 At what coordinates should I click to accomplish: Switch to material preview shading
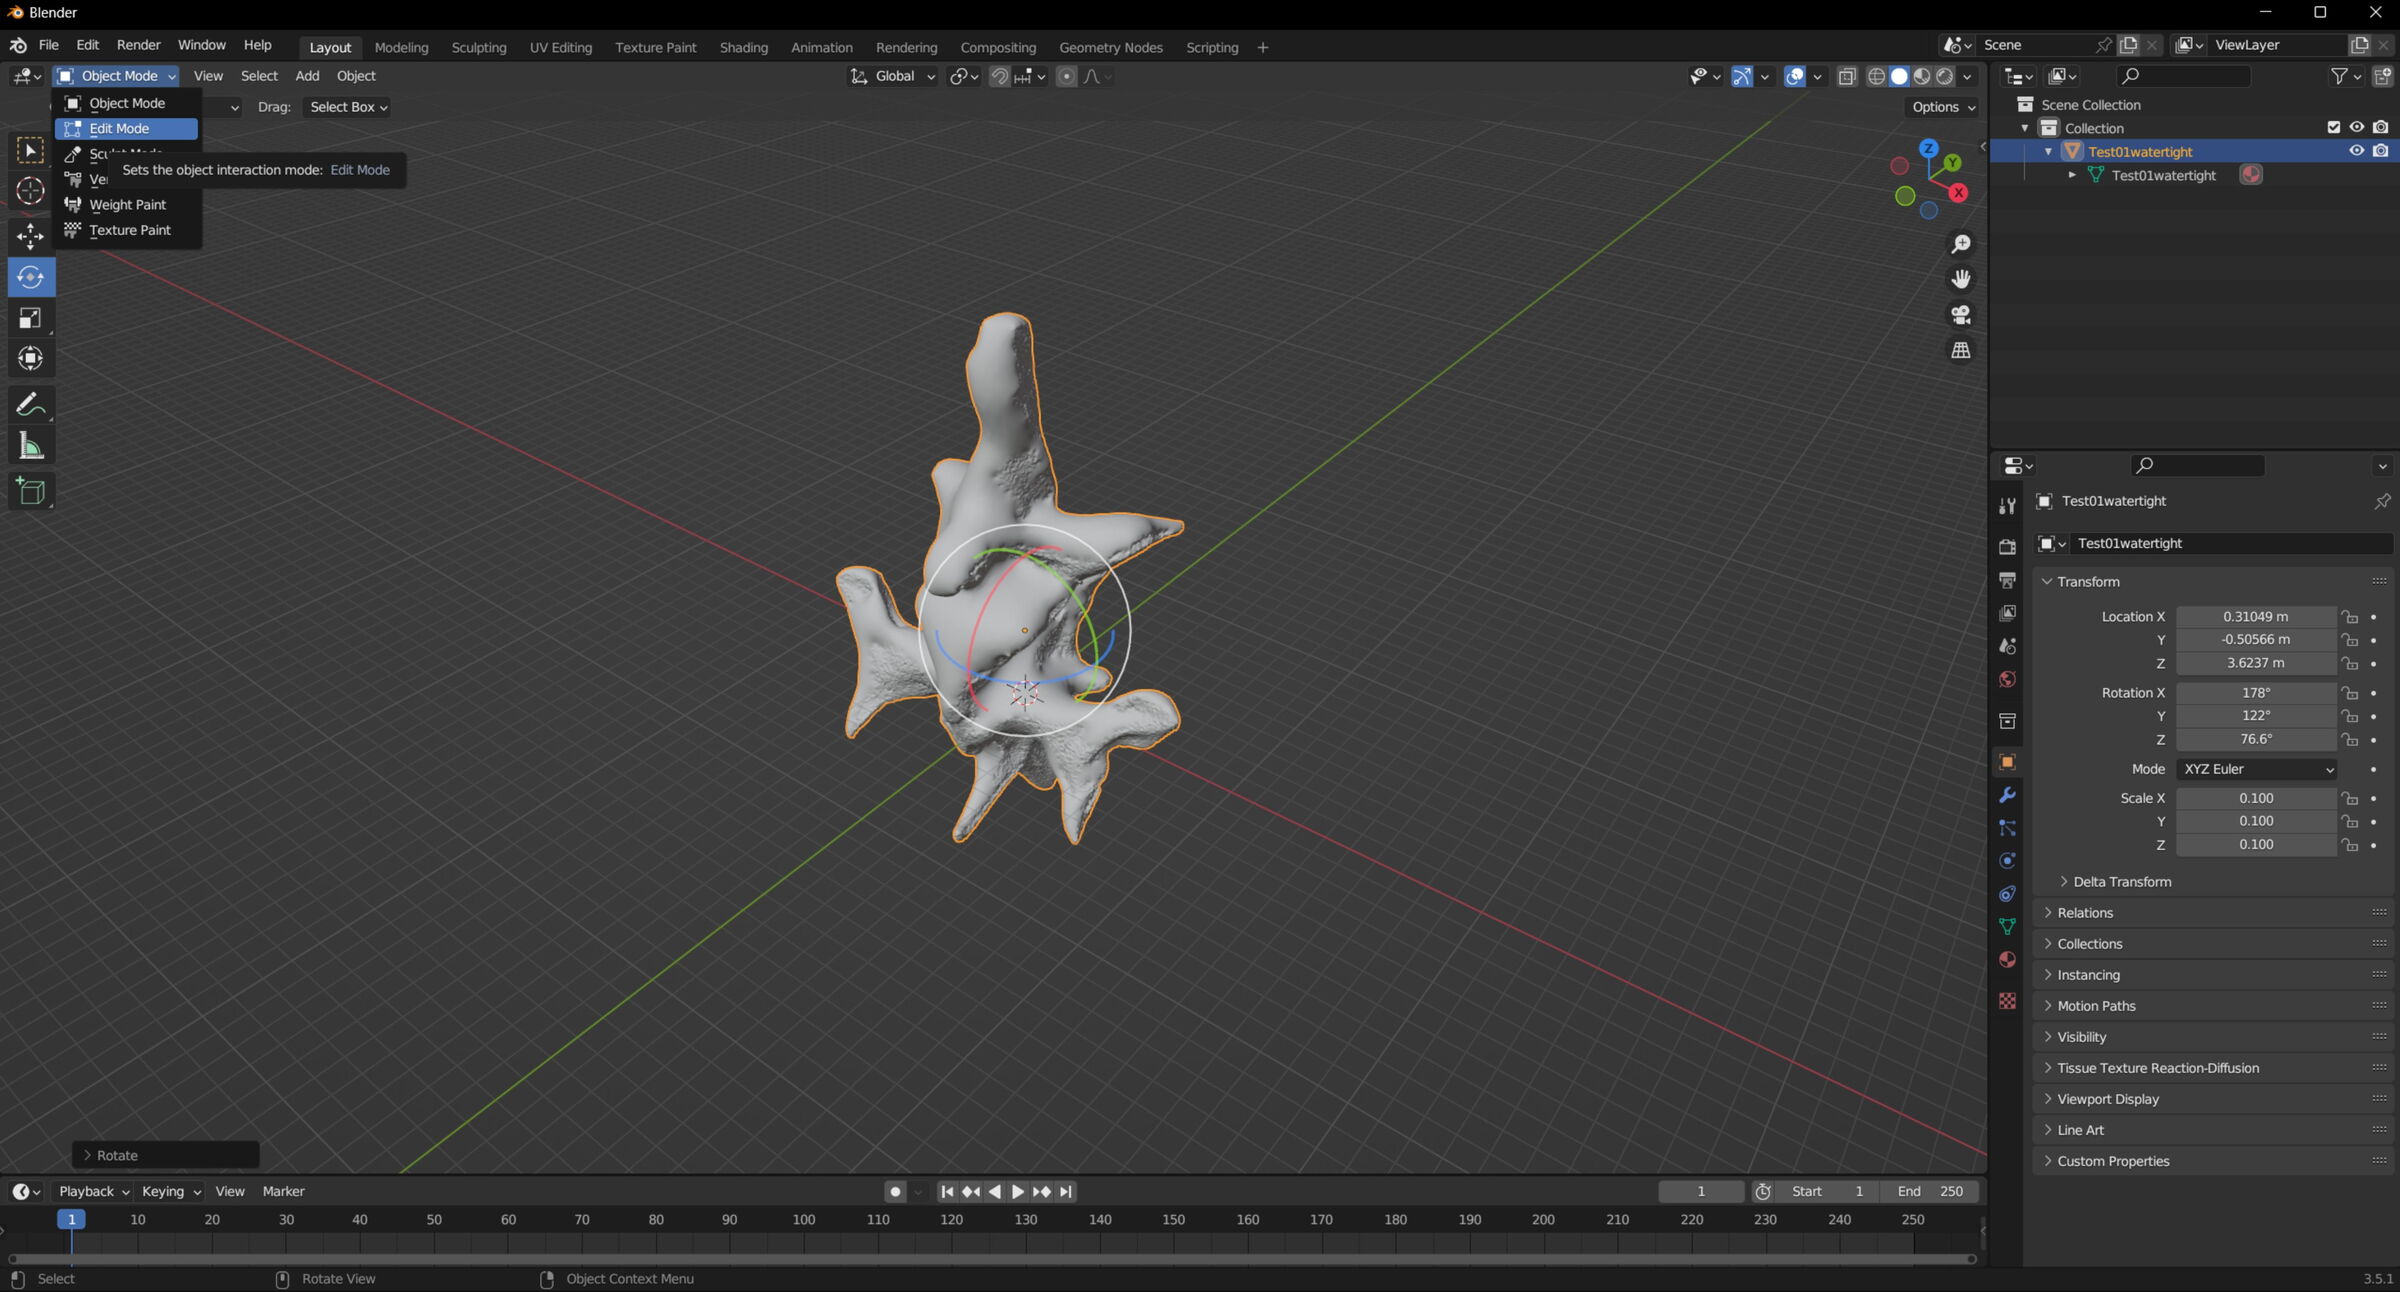1922,76
